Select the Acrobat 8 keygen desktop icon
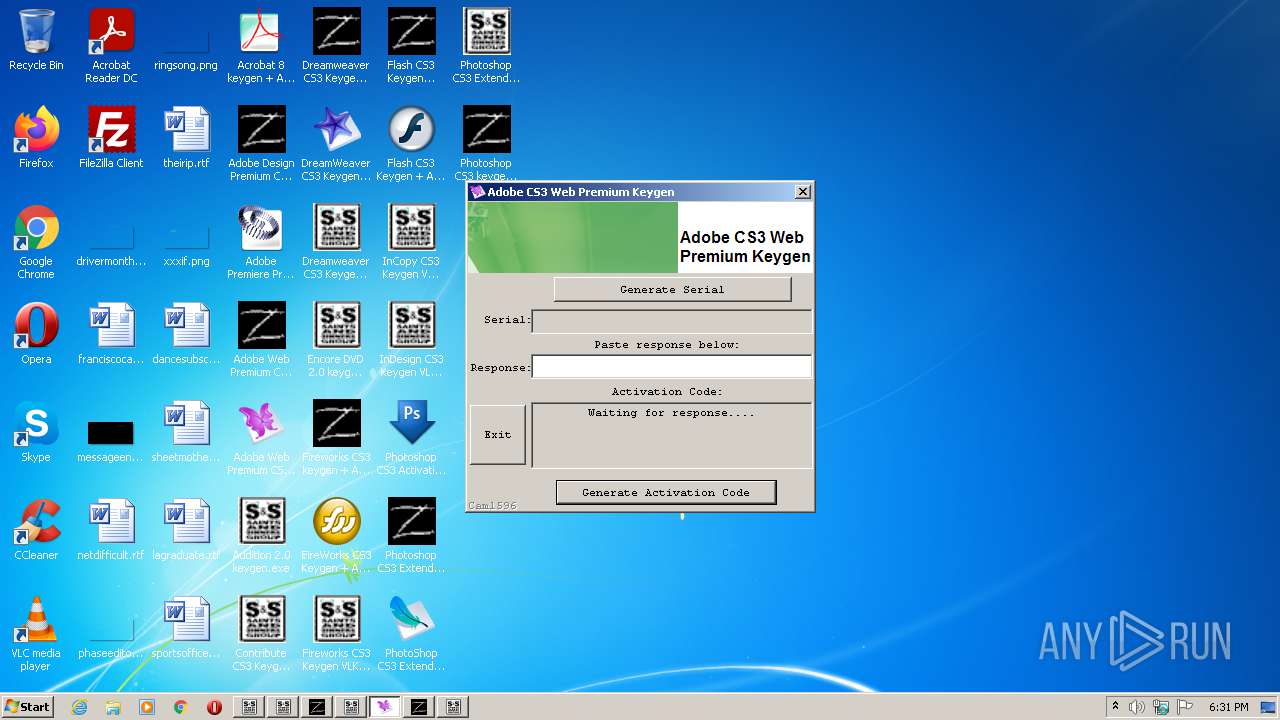 (x=261, y=47)
